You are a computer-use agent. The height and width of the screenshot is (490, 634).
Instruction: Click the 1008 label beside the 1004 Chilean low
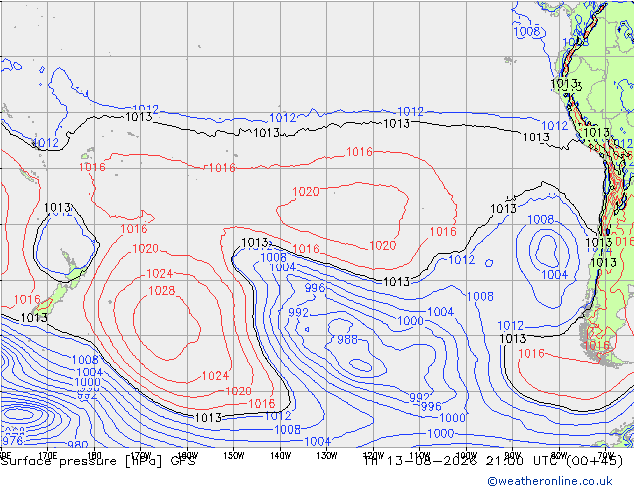(x=541, y=220)
